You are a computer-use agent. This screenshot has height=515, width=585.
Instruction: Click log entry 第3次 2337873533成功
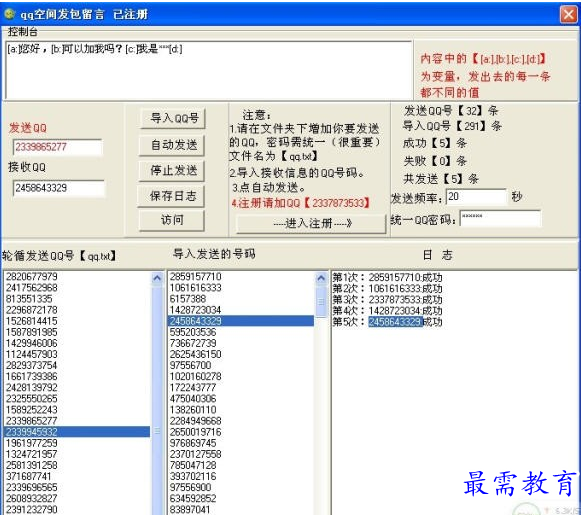387,300
